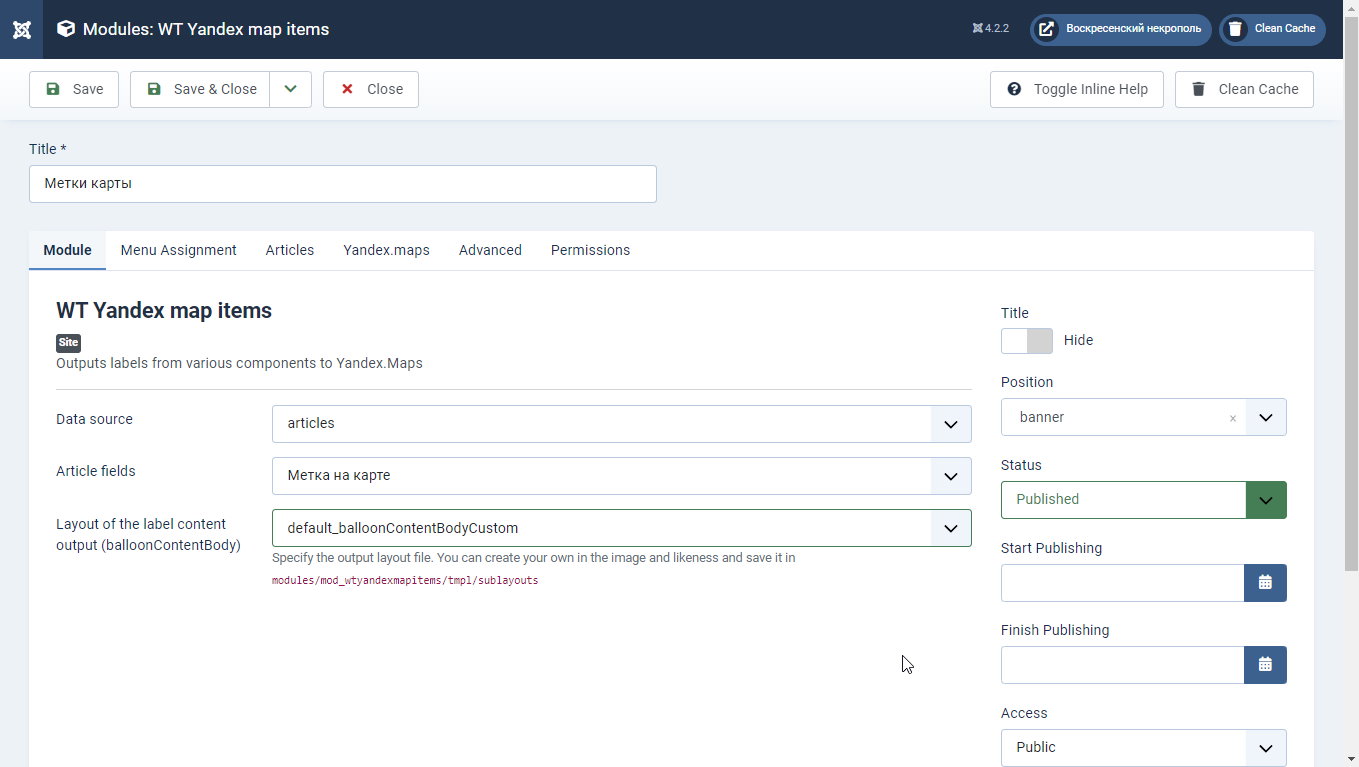Open the Article fields dropdown
This screenshot has height=767, width=1359.
[621, 476]
